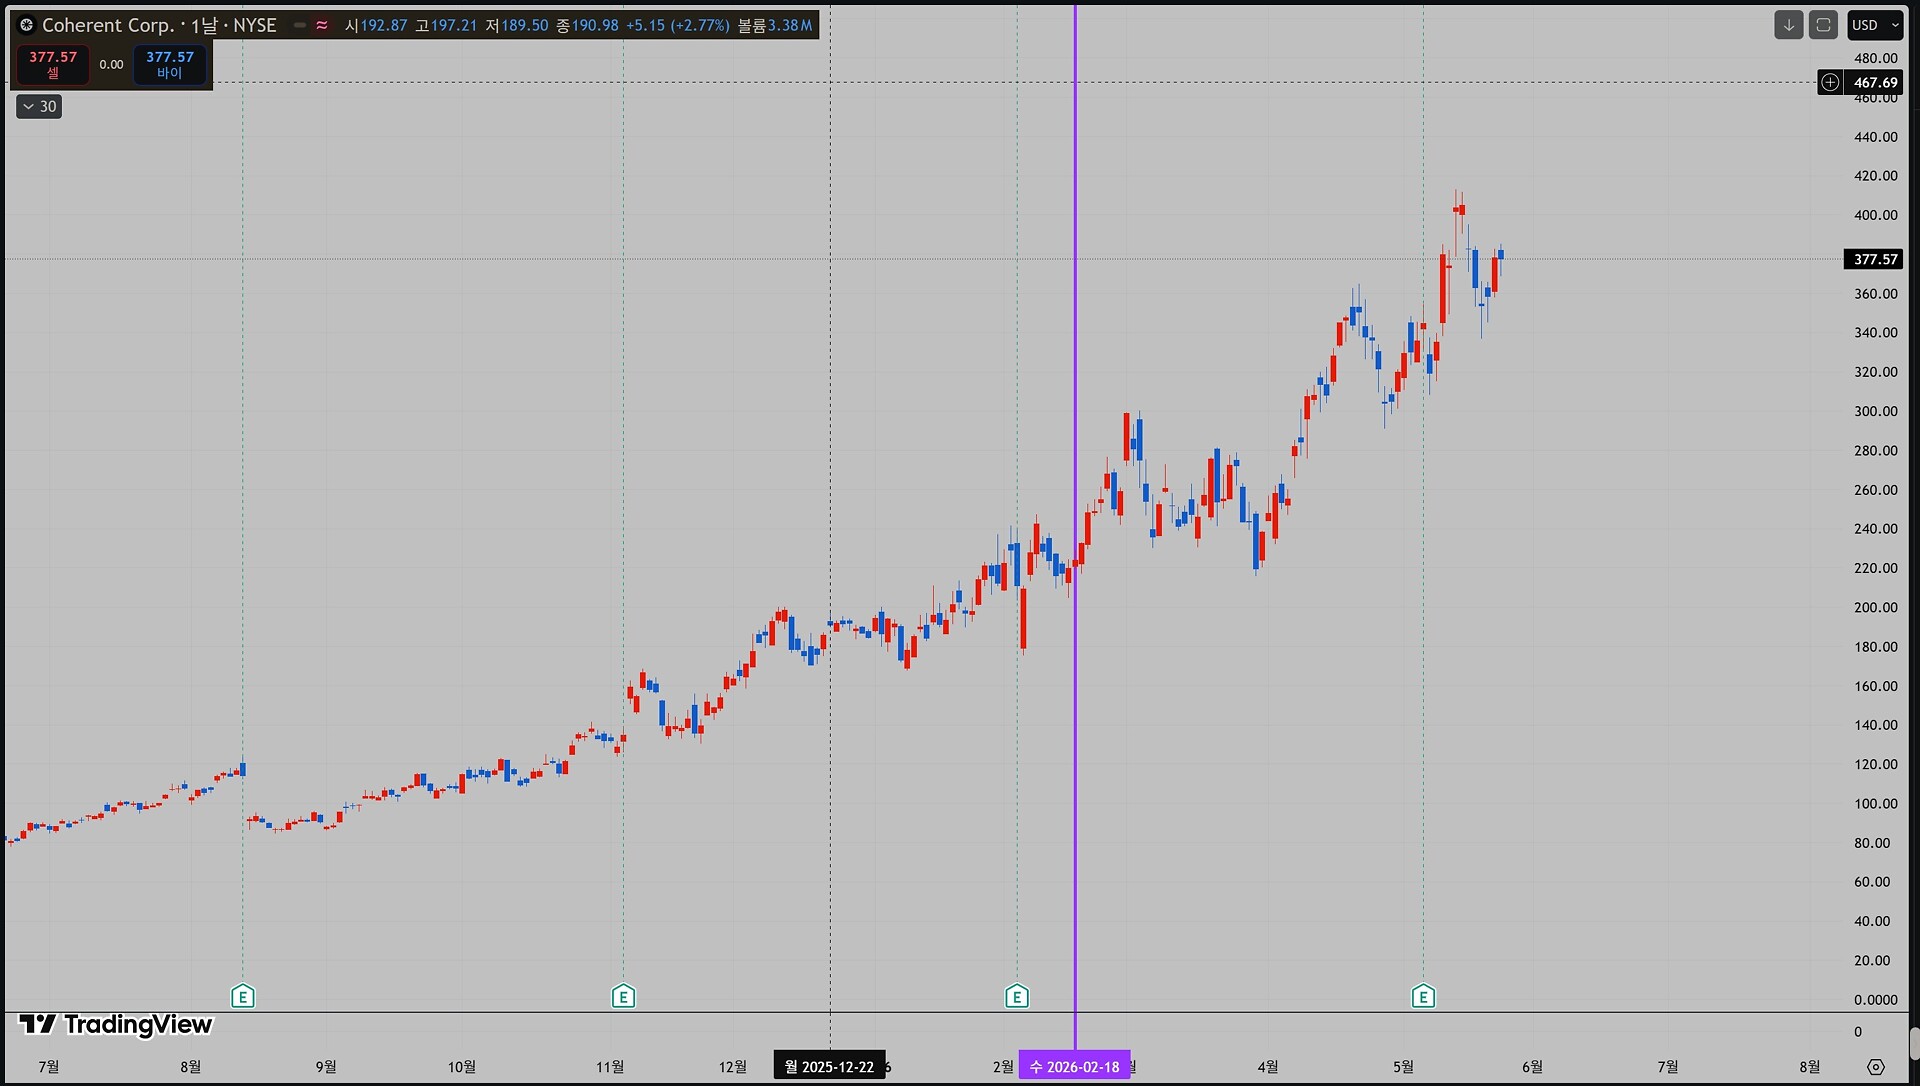The image size is (1920, 1086).
Task: Click the 4월 time axis label
Action: point(1267,1067)
